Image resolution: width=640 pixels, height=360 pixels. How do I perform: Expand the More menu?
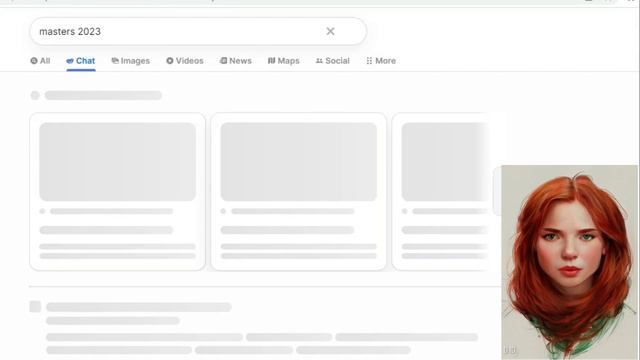click(381, 61)
